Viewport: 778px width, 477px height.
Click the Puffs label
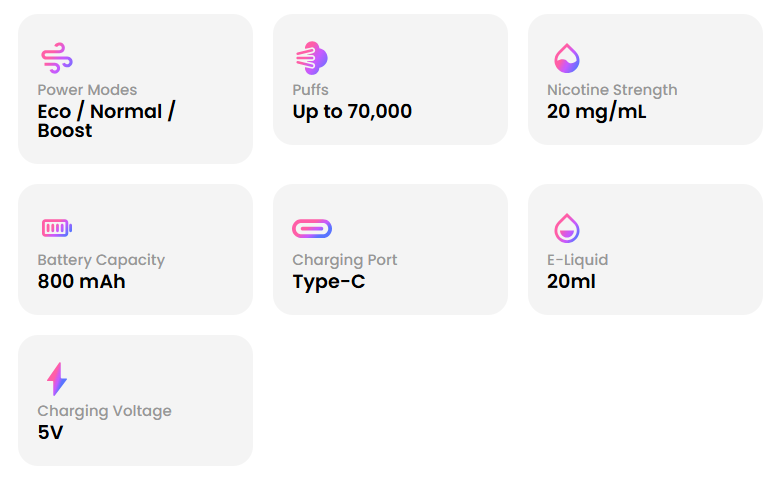click(311, 90)
